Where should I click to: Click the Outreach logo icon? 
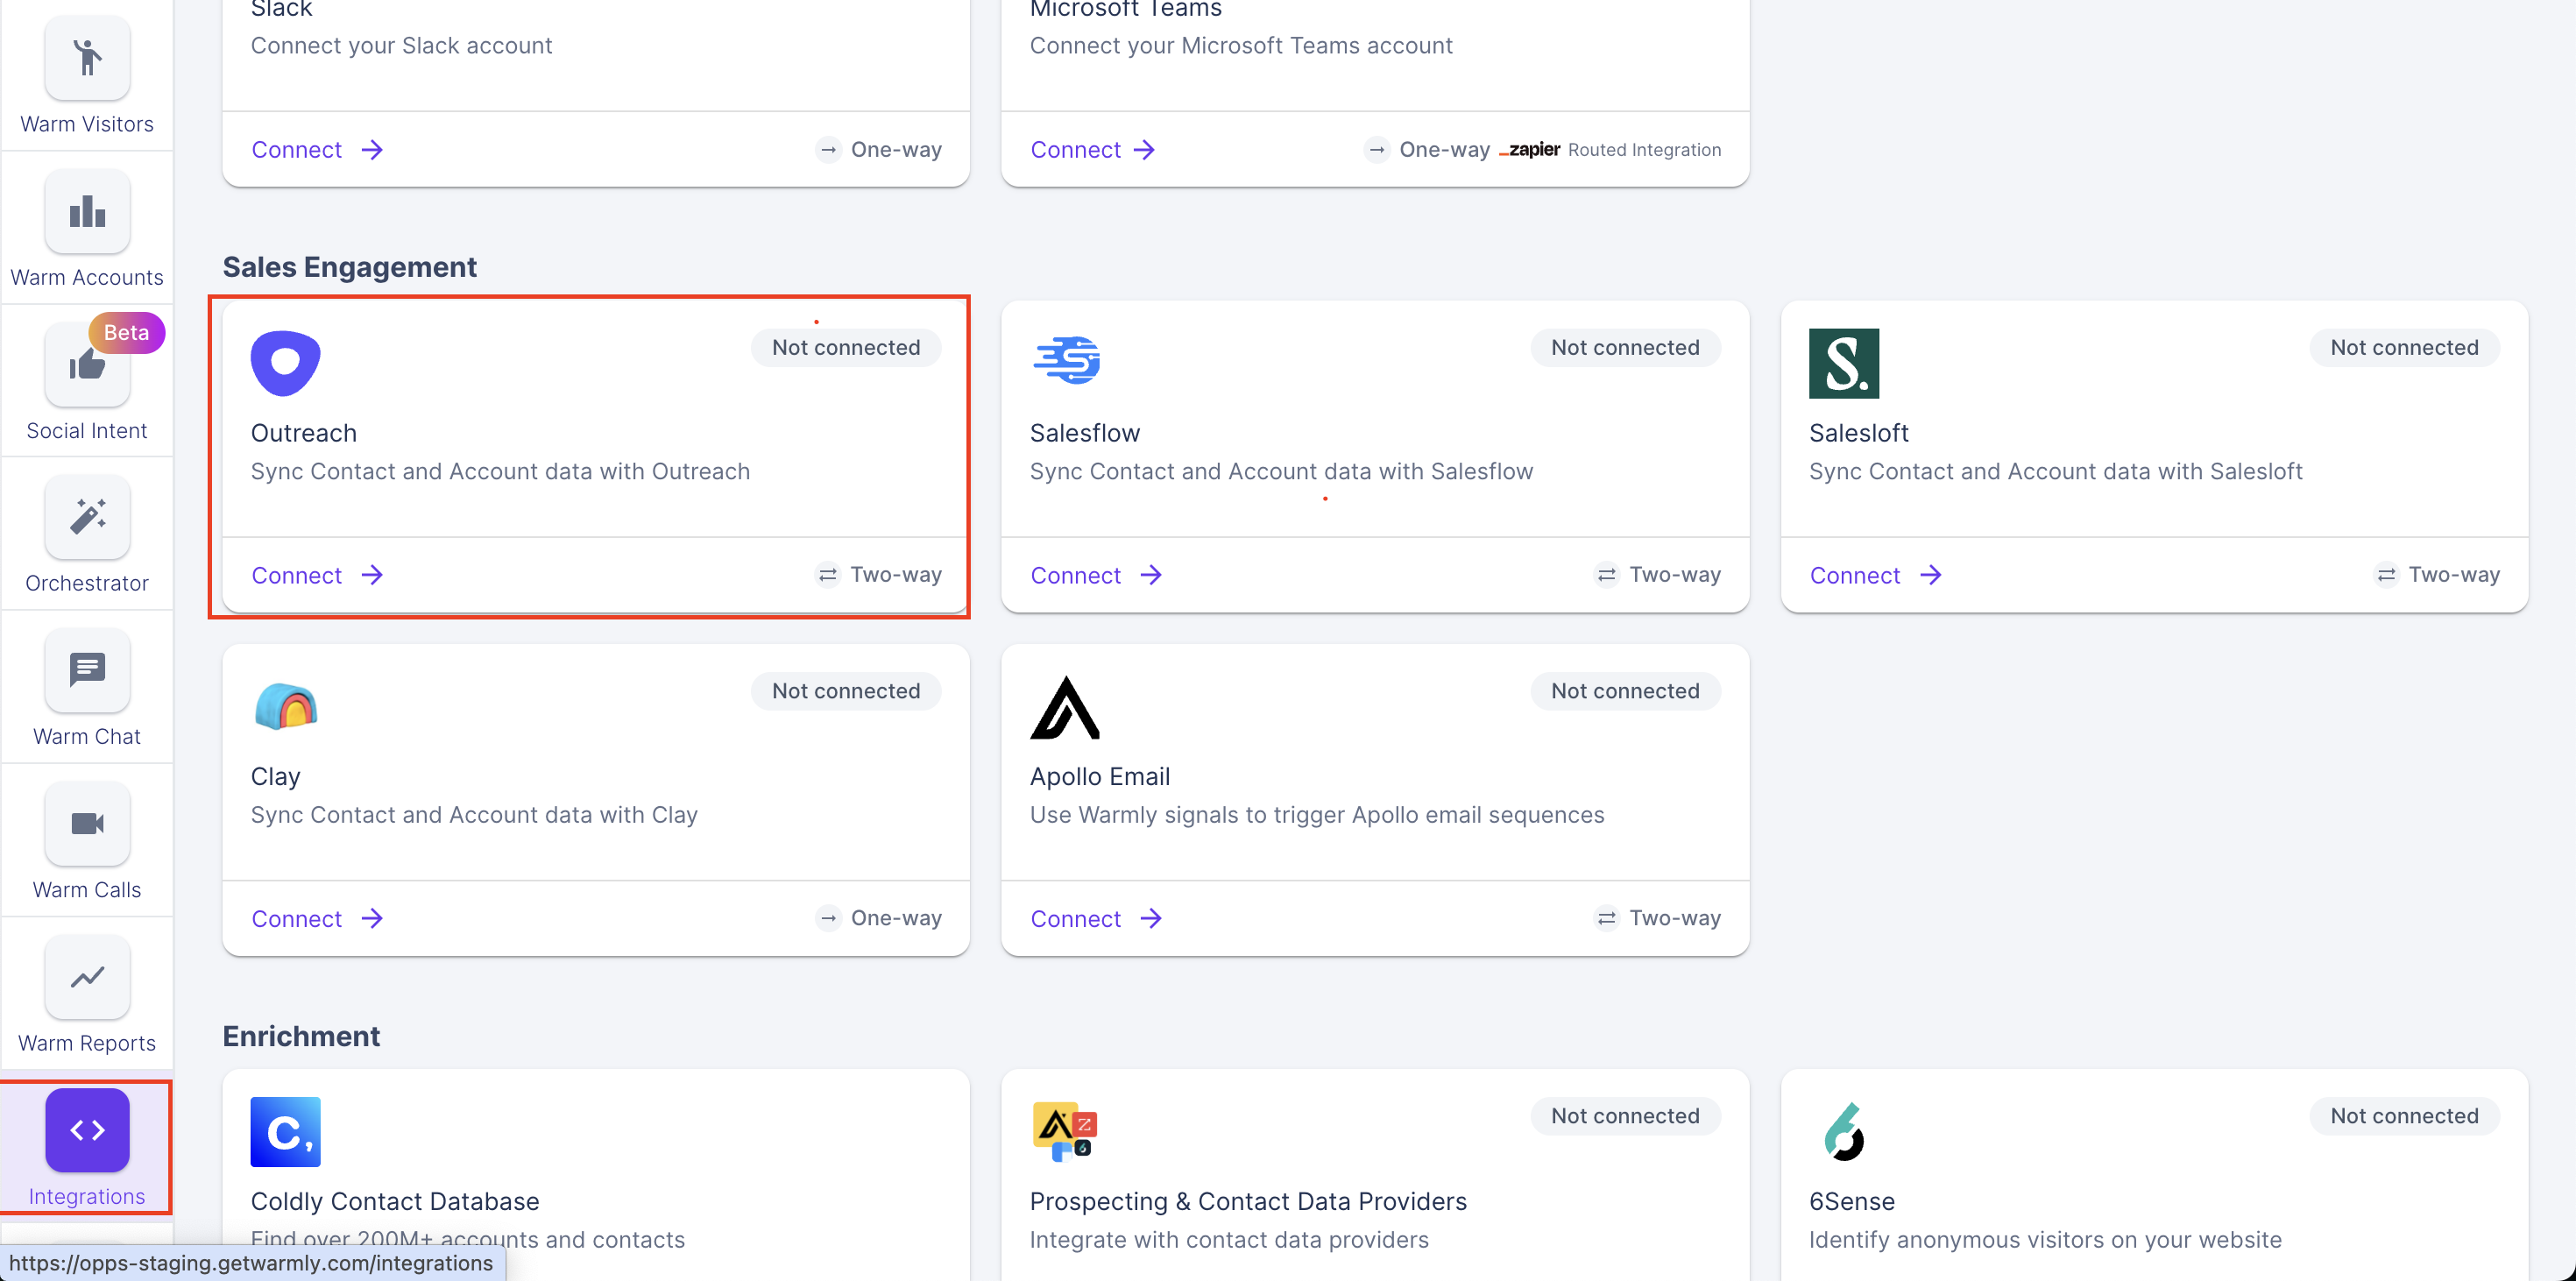pos(285,363)
